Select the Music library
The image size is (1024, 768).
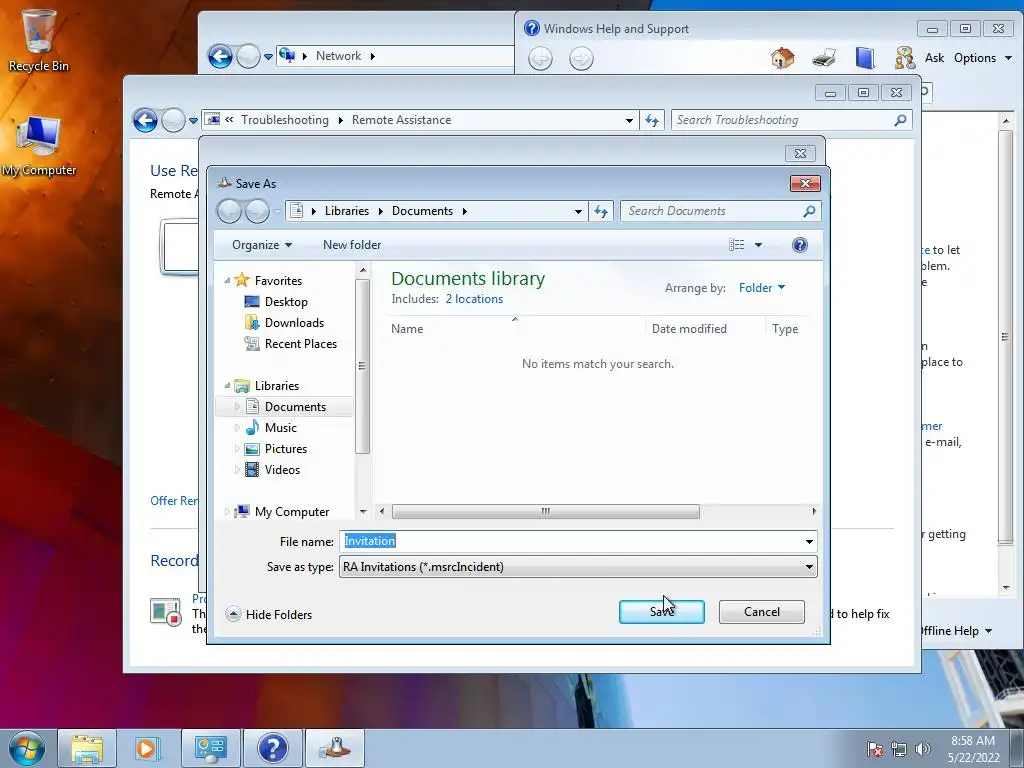[x=280, y=428]
